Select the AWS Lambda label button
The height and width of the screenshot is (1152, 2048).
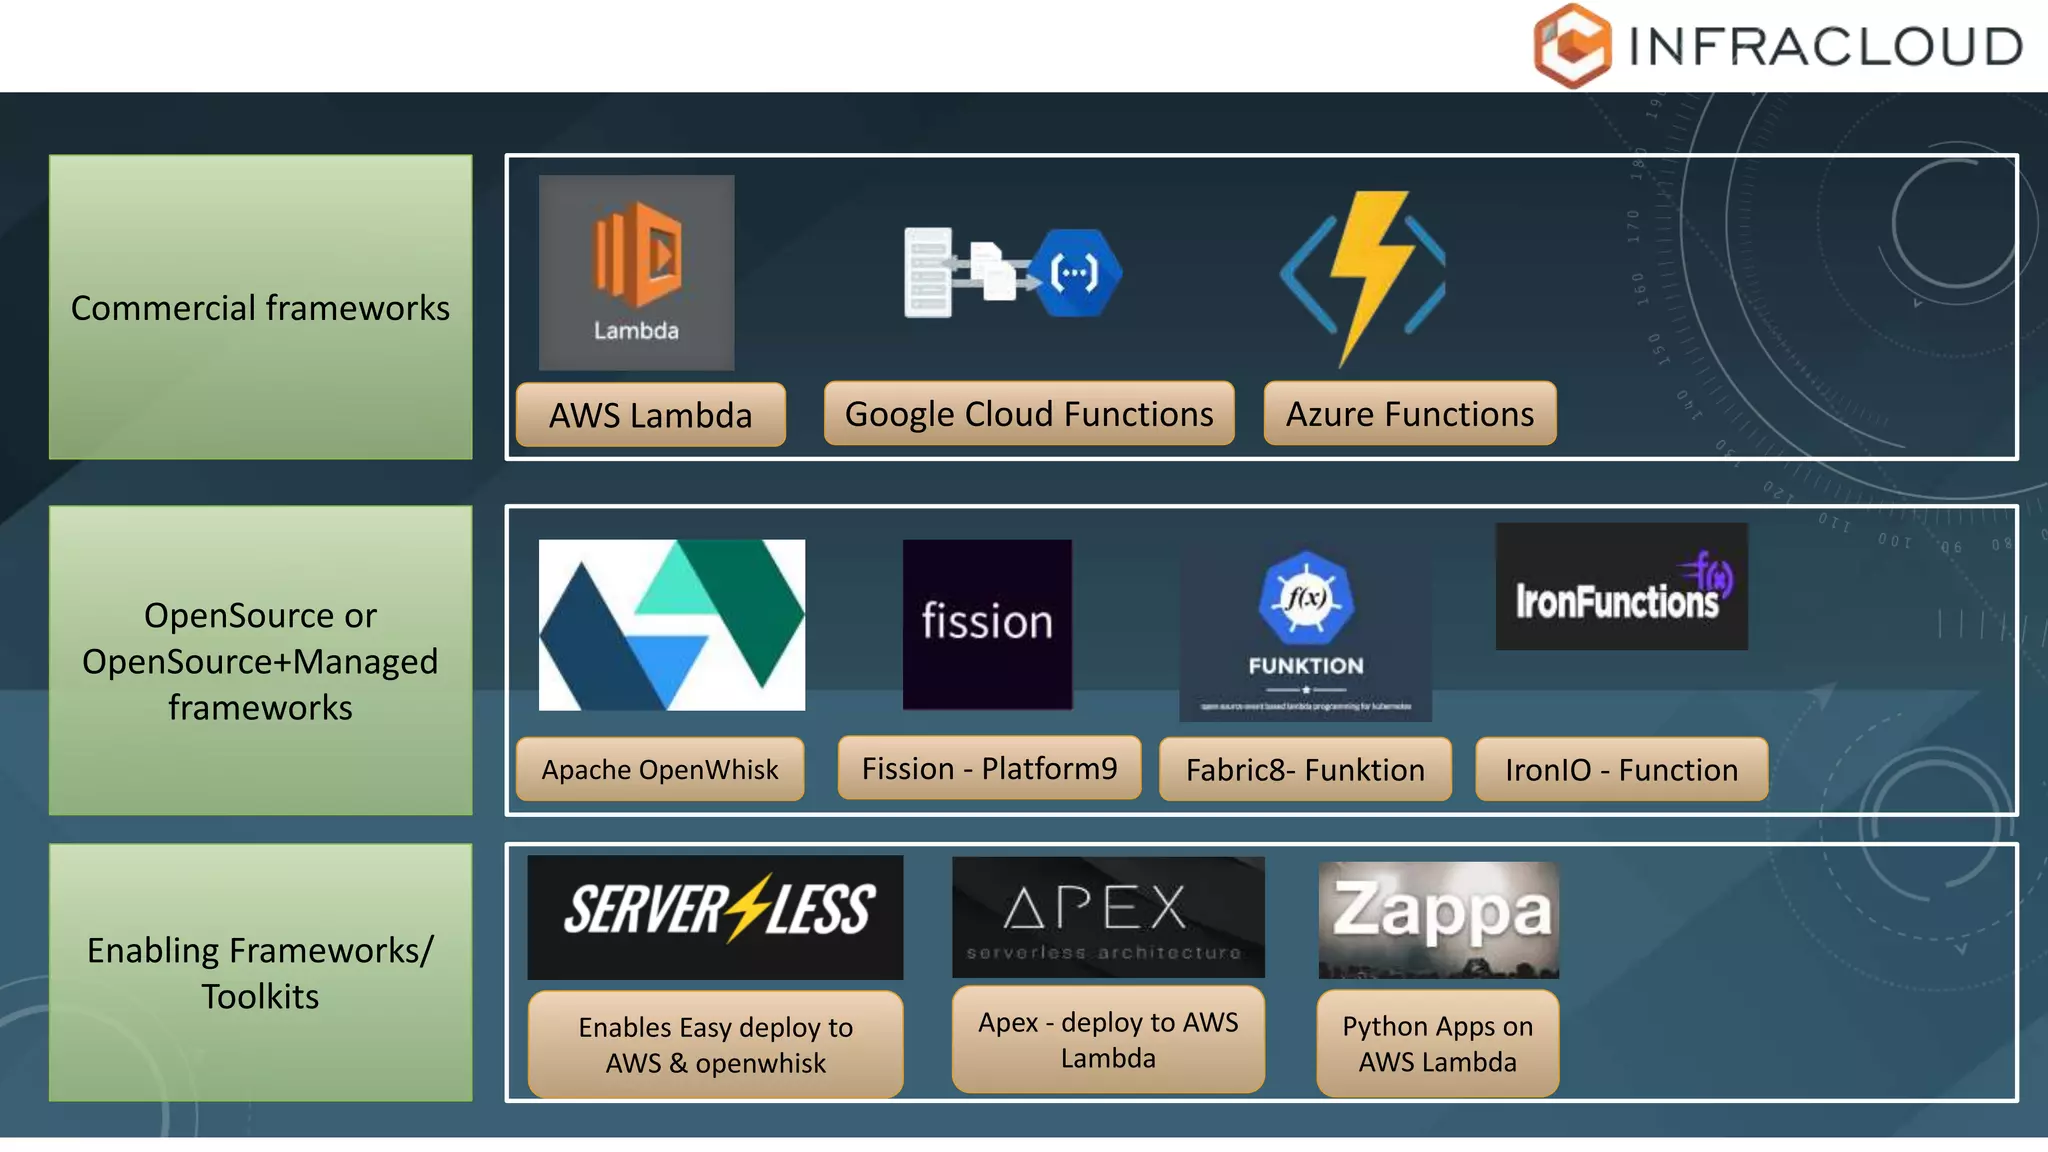tap(651, 415)
